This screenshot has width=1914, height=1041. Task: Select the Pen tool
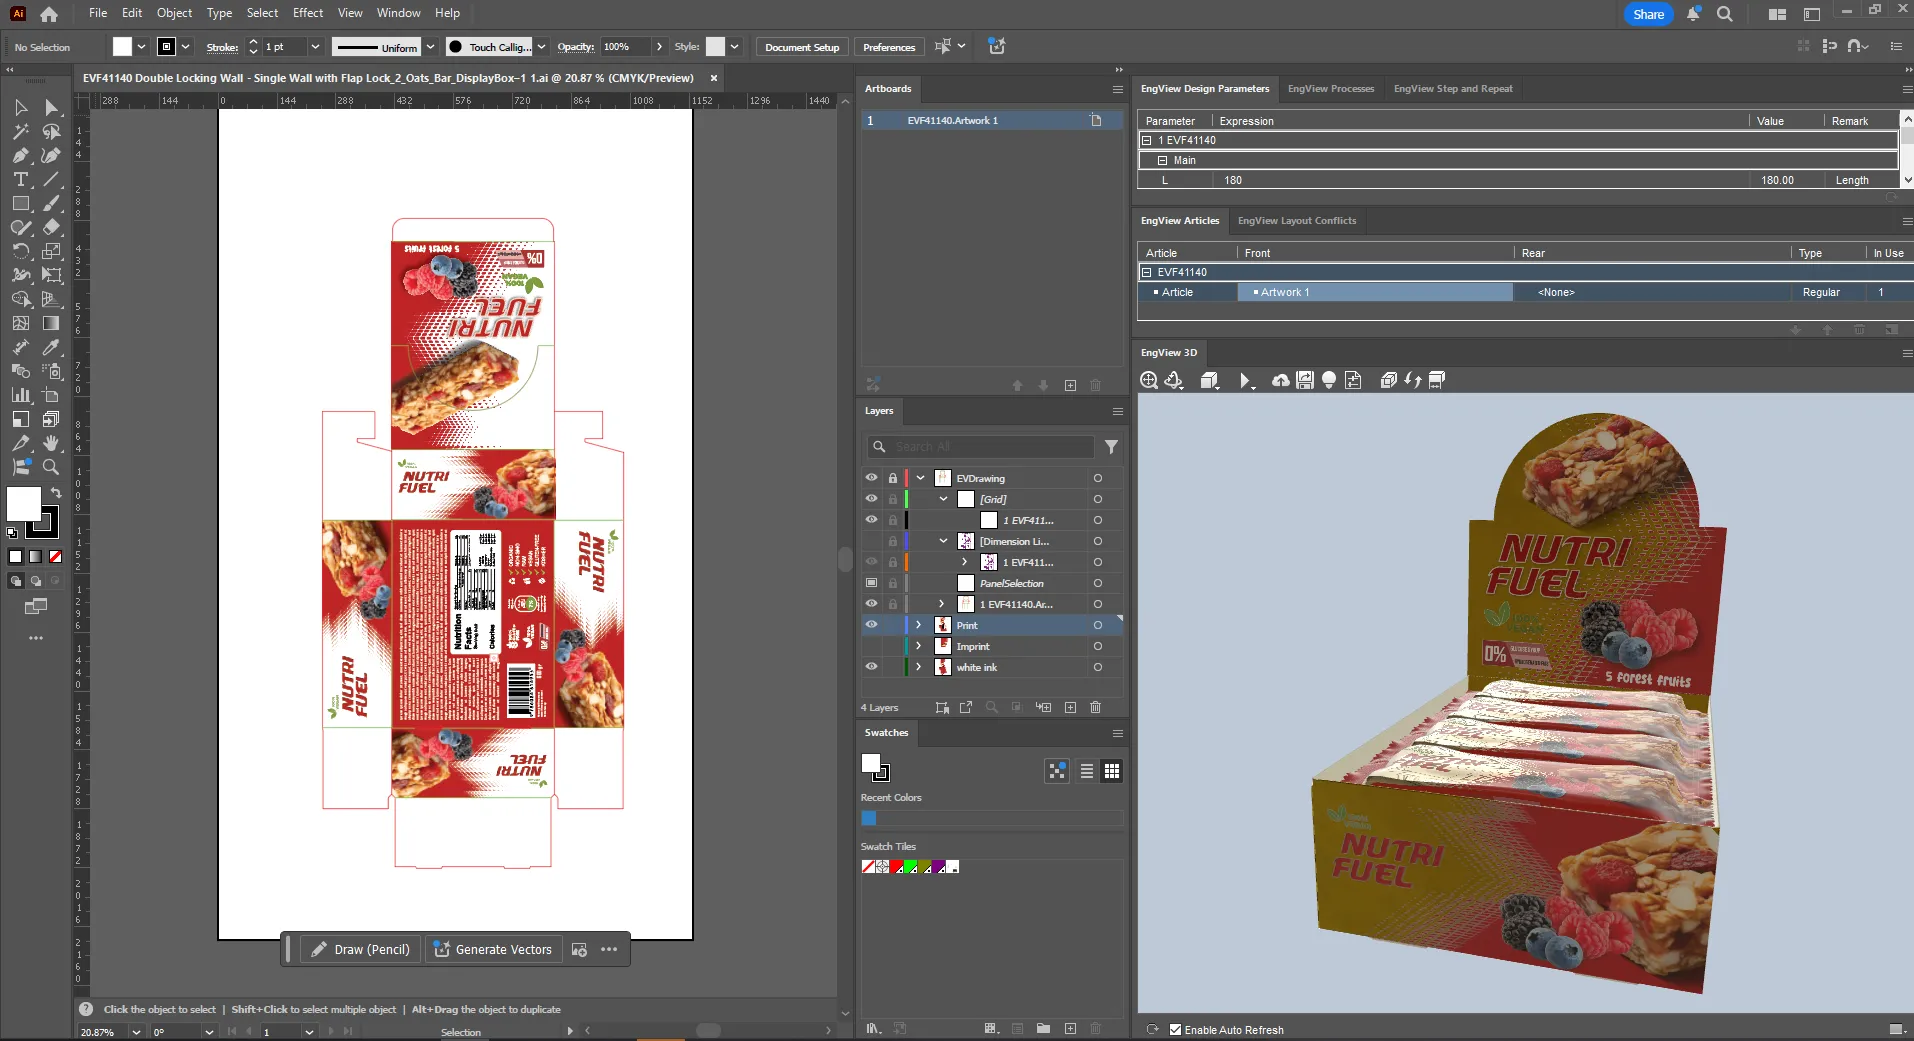[x=20, y=155]
